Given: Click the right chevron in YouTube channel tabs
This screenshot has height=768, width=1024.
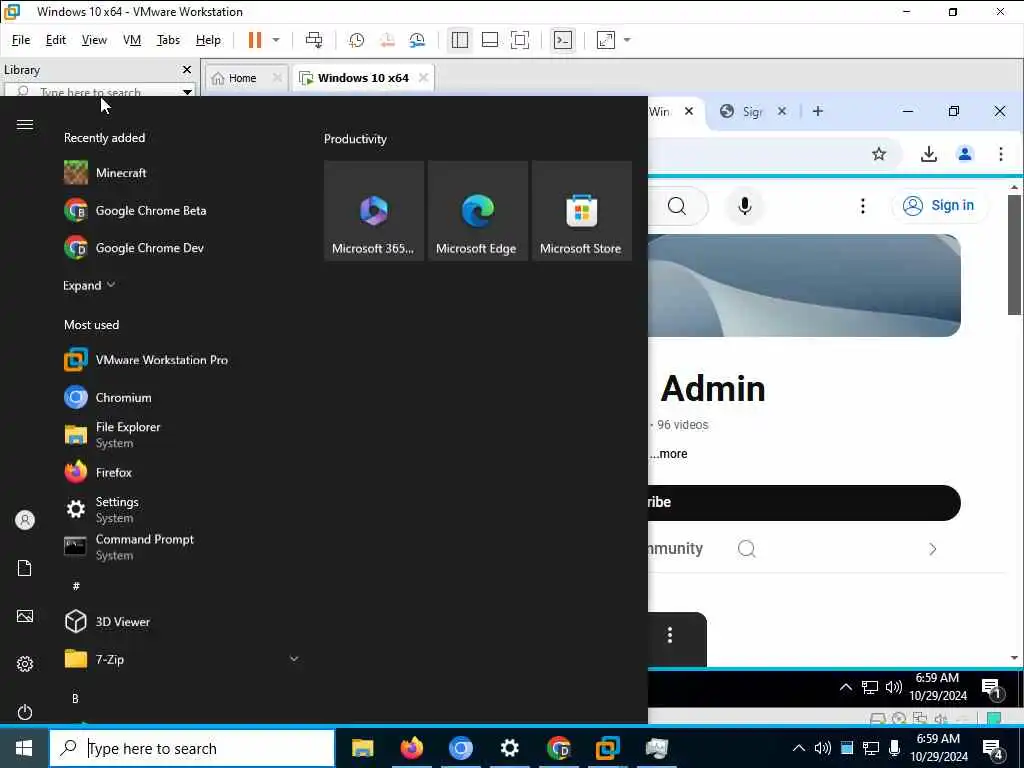Looking at the screenshot, I should pyautogui.click(x=933, y=549).
